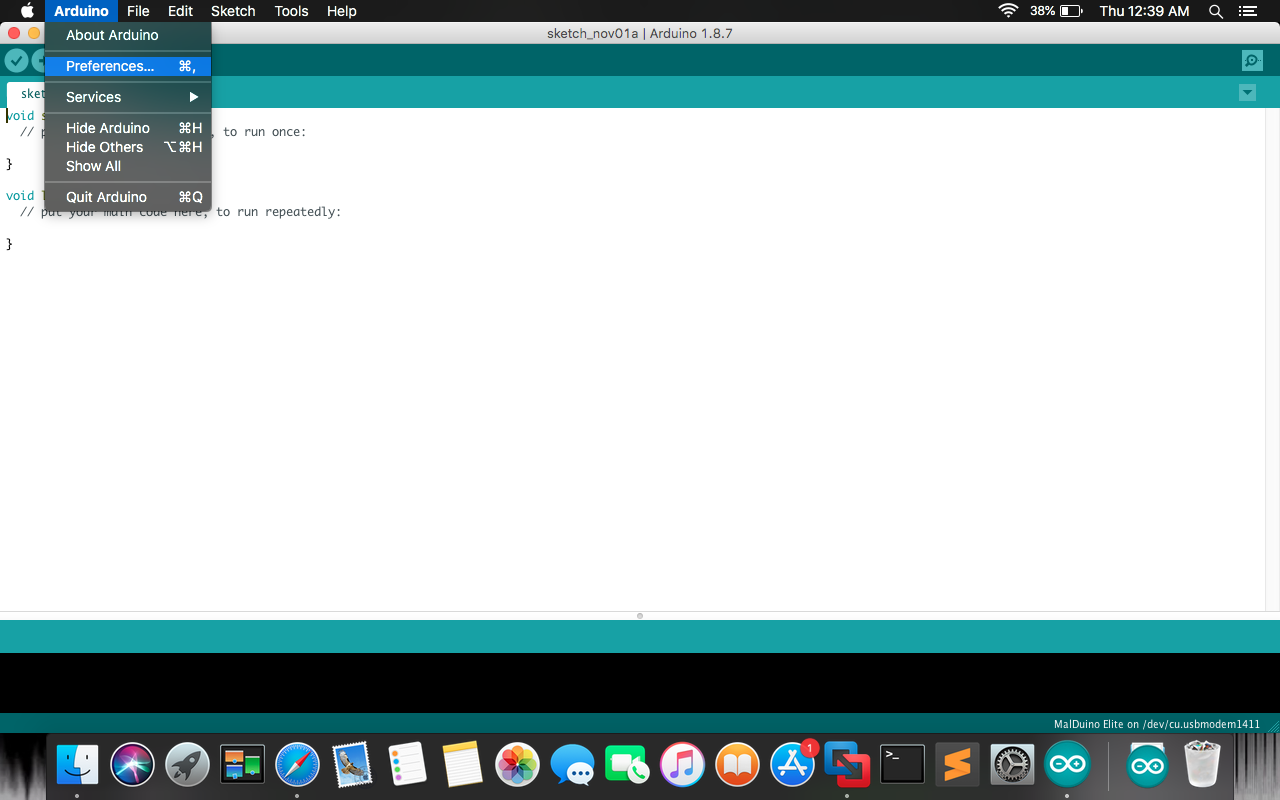
Task: Open the sketch tab dropdown arrow
Action: point(1246,92)
